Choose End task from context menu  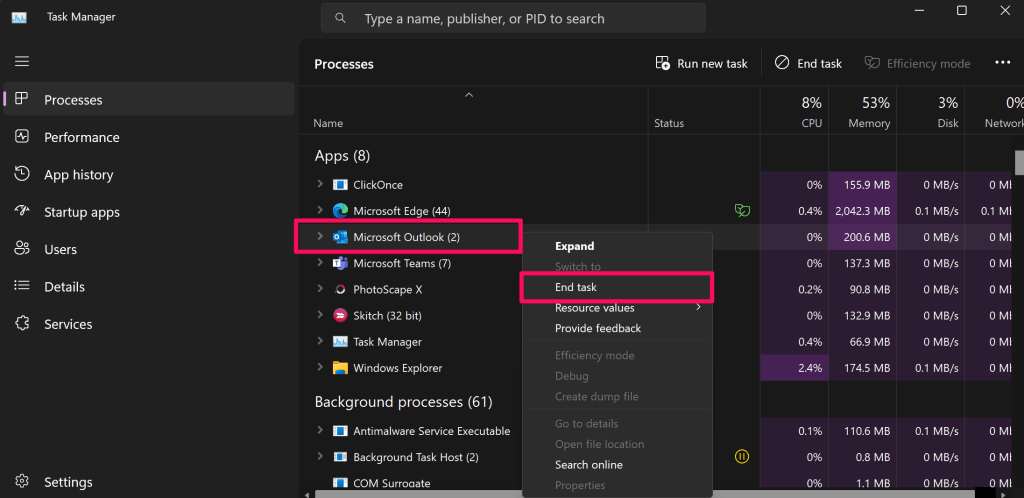tap(576, 287)
